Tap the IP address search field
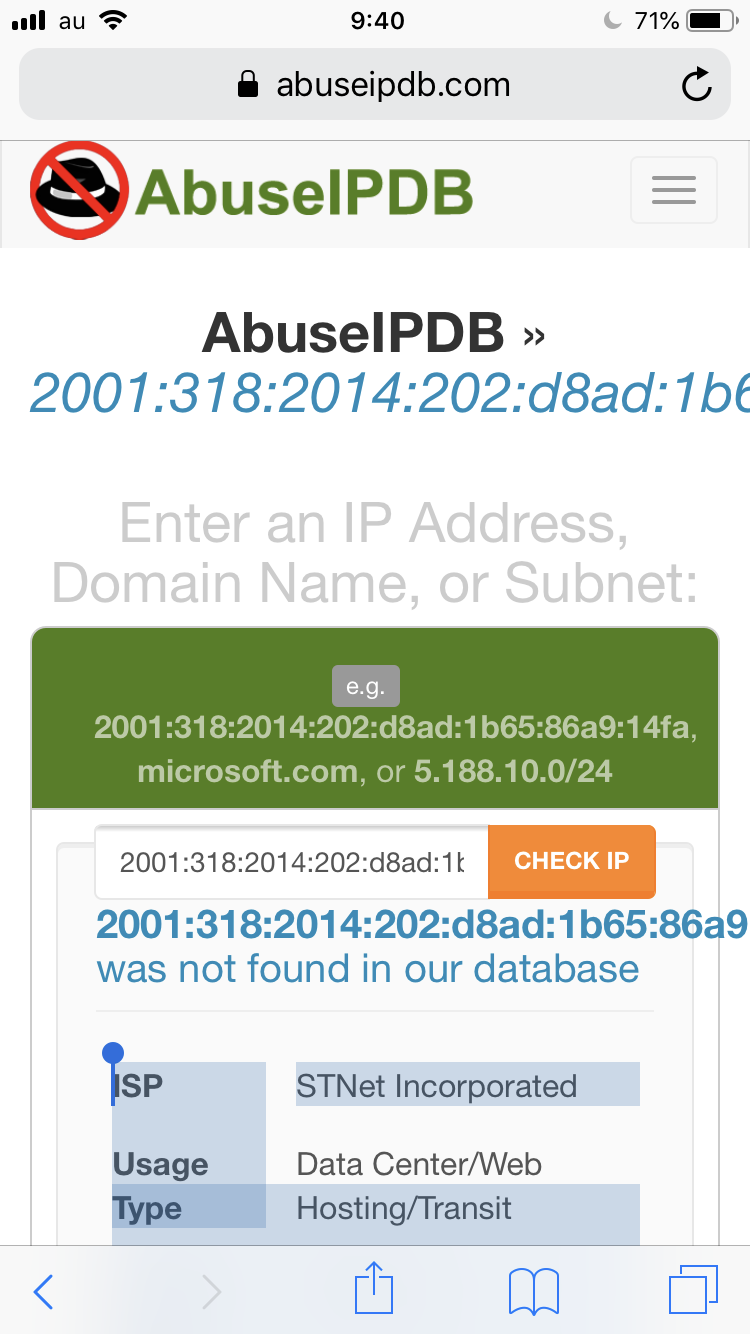 pyautogui.click(x=292, y=862)
